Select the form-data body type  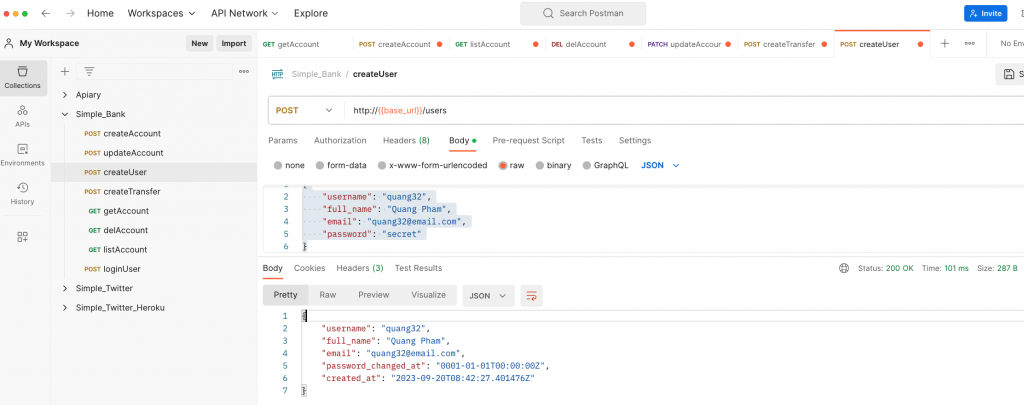pos(341,165)
